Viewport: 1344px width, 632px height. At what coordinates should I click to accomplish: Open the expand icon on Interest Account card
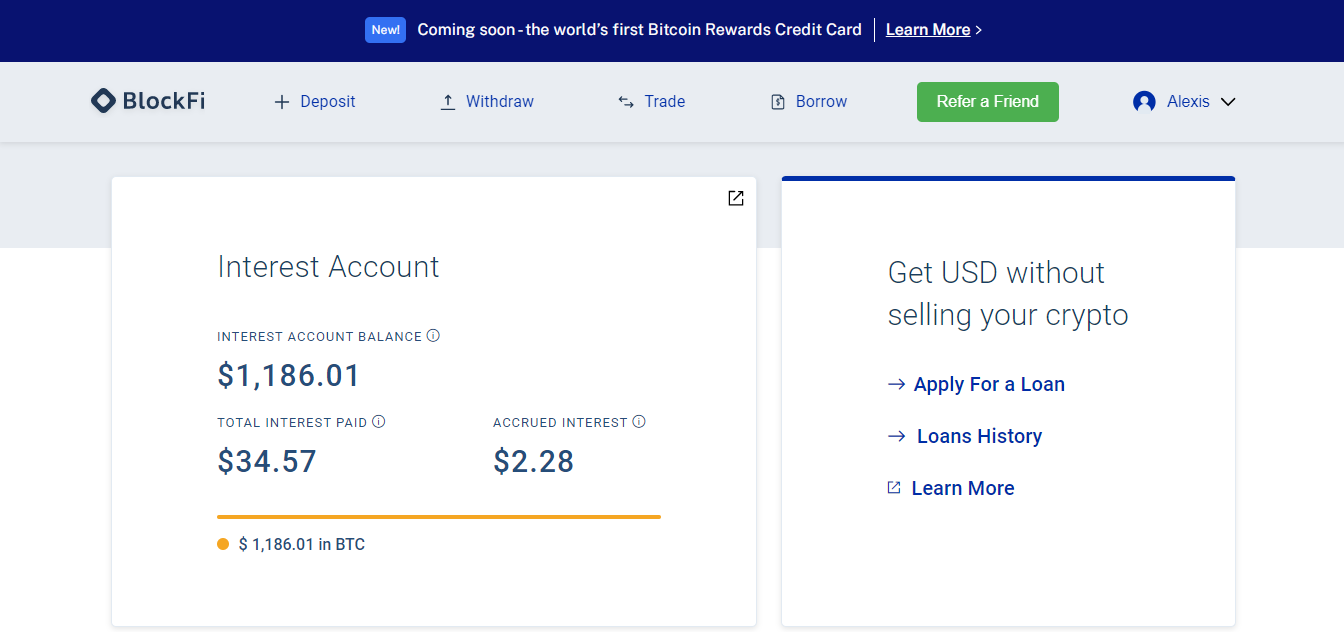click(x=736, y=198)
